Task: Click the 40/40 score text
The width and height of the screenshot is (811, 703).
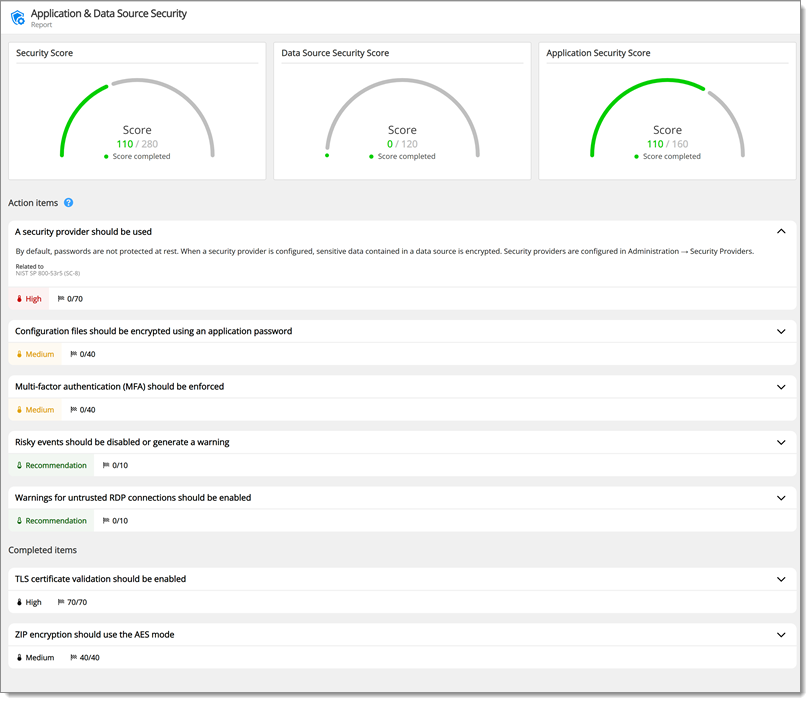Action: [x=89, y=657]
